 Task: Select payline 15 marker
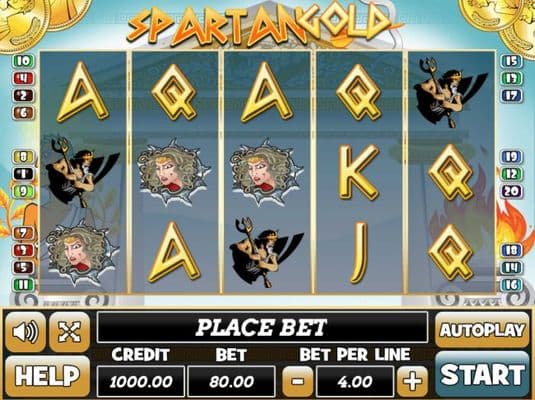click(x=511, y=61)
